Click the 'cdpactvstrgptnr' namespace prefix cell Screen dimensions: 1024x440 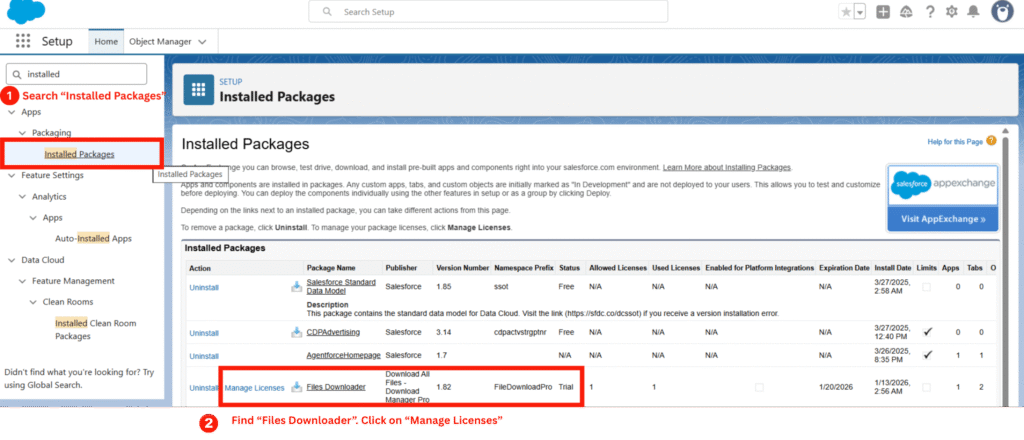[521, 332]
